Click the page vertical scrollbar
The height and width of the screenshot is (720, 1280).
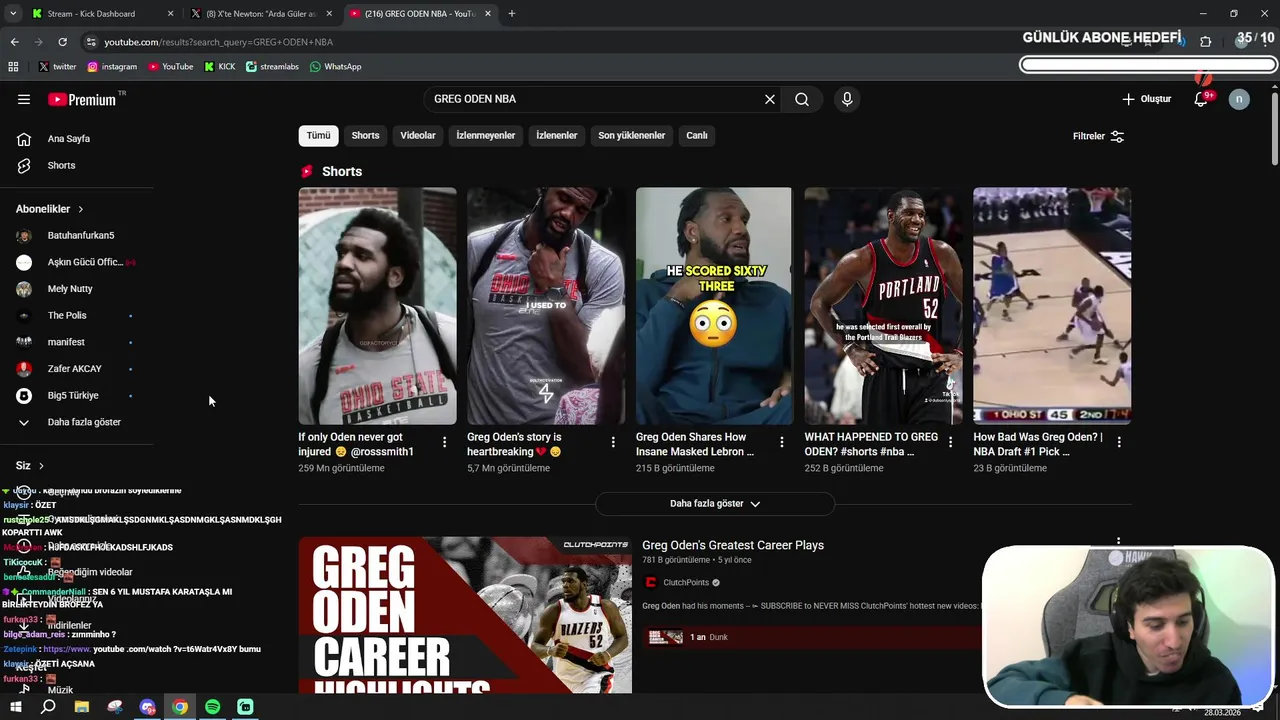pyautogui.click(x=1274, y=130)
